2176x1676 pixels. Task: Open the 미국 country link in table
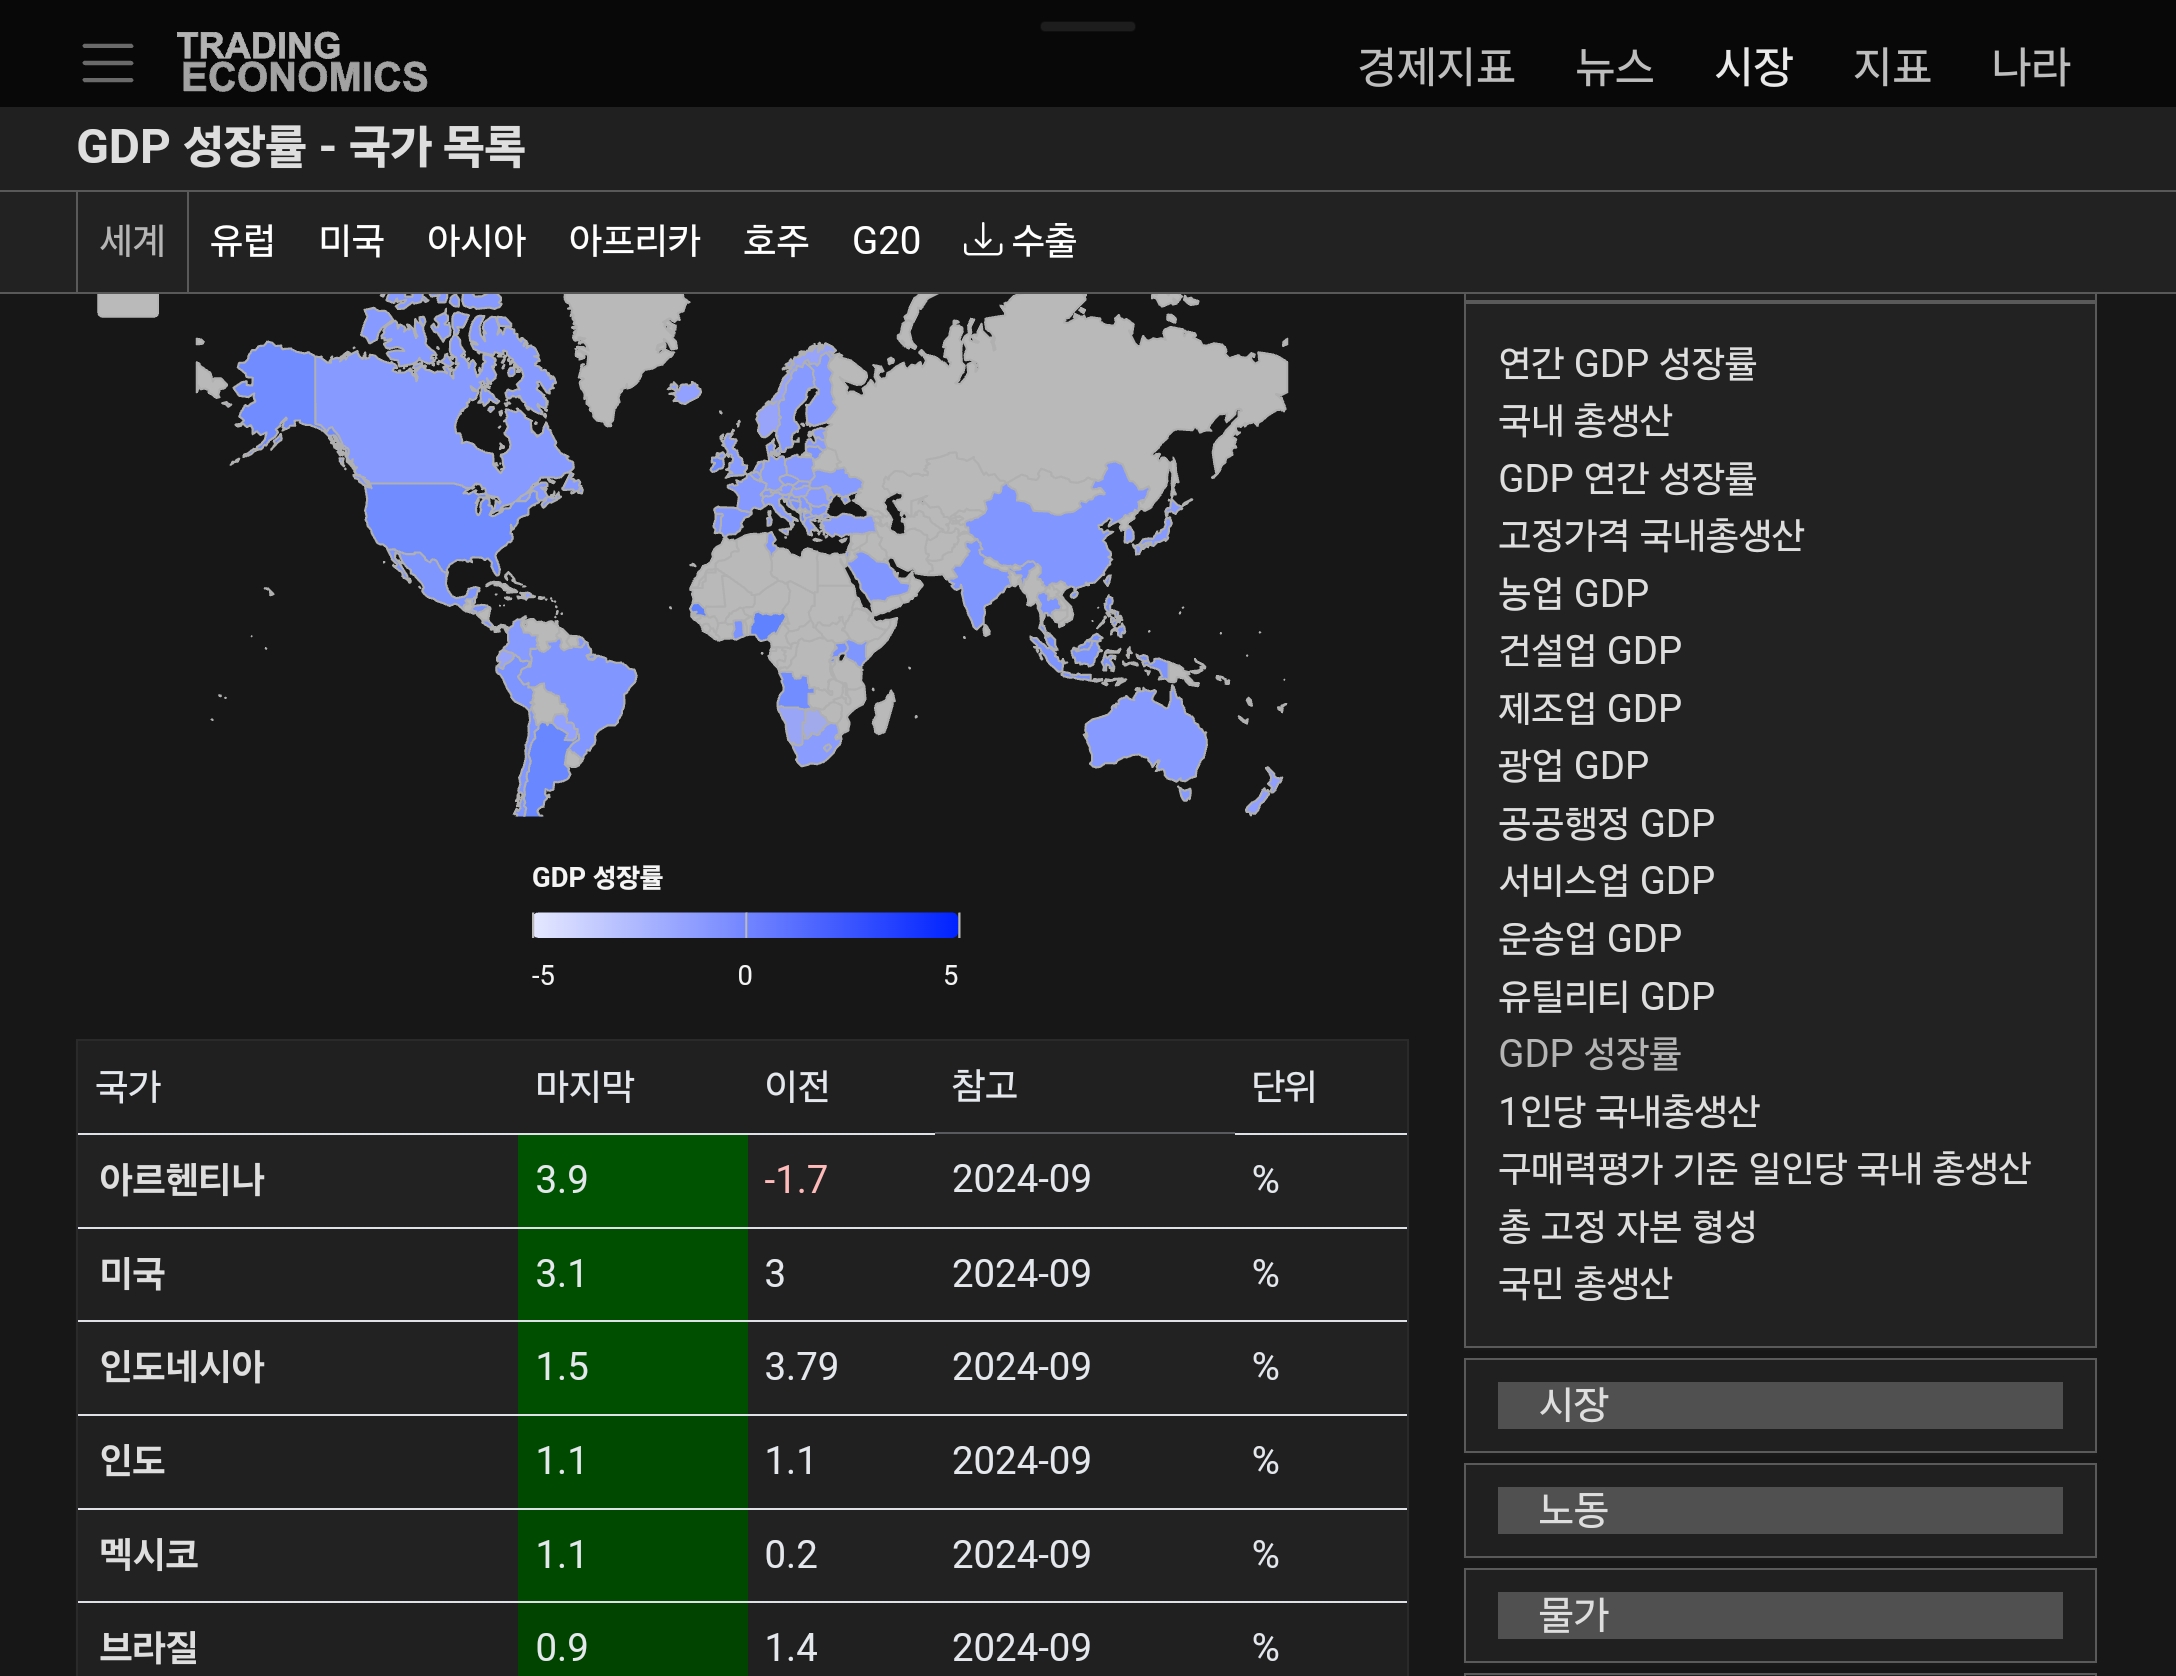click(132, 1274)
